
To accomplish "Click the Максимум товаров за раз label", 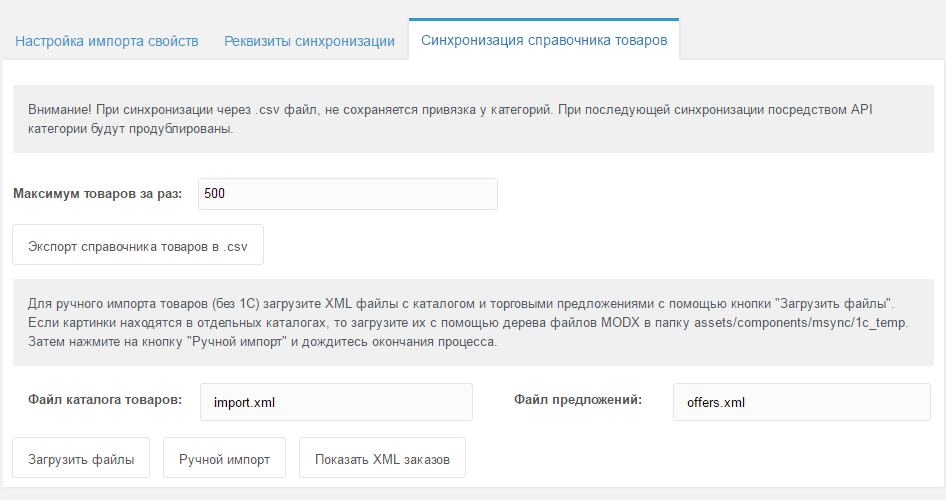I will click(98, 194).
